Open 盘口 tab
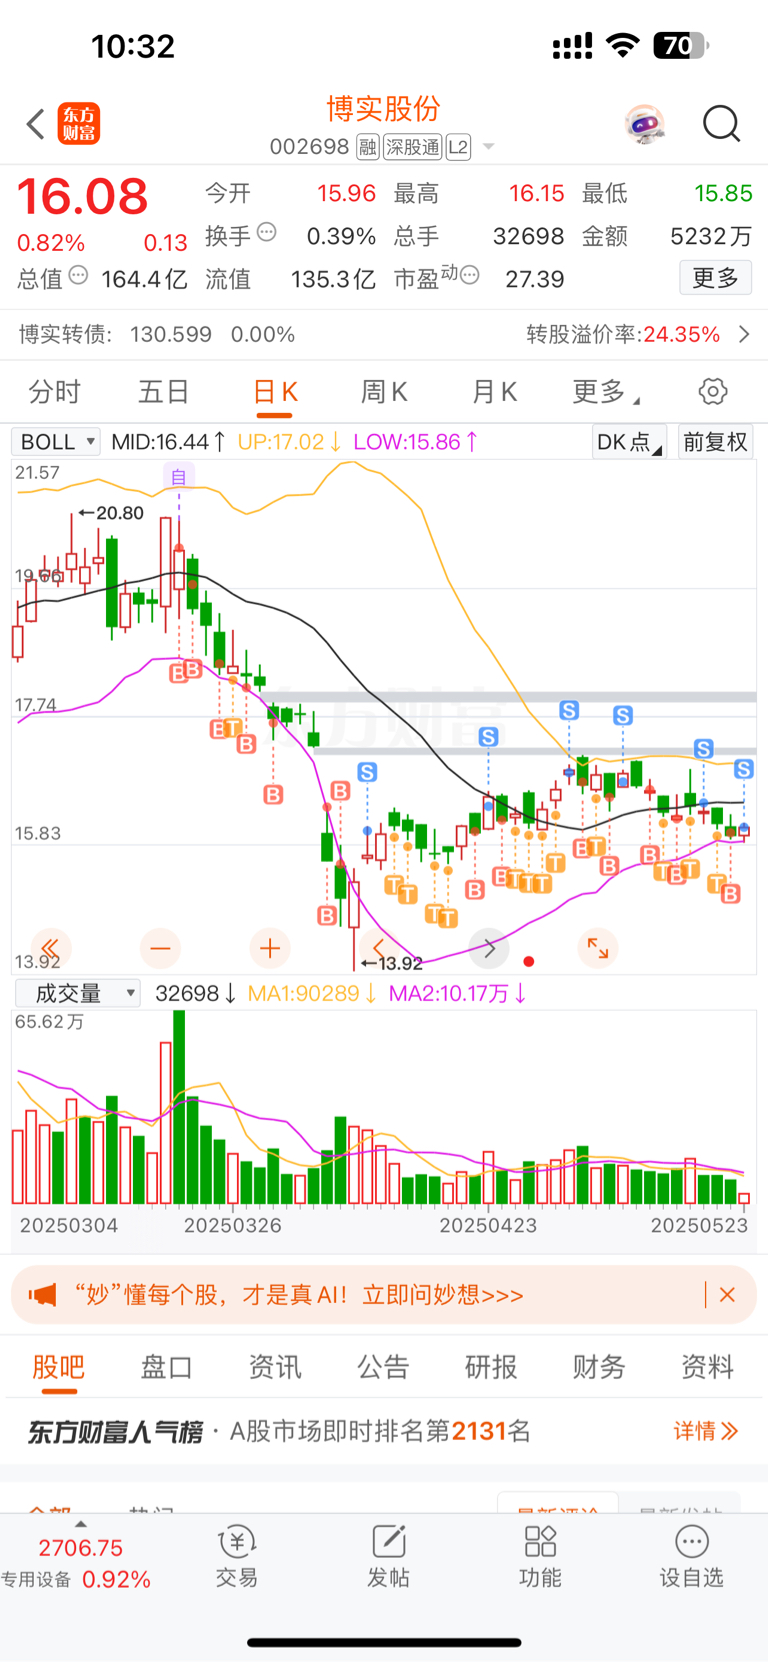 click(x=166, y=1367)
